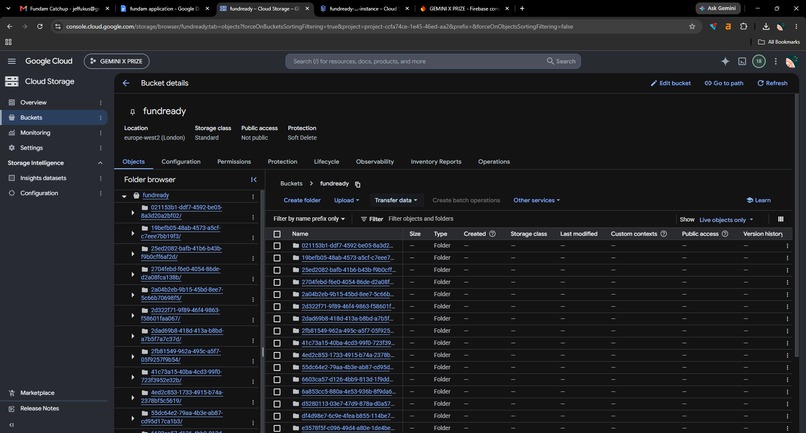806x433 pixels.
Task: Click the Go to path button
Action: [x=724, y=83]
